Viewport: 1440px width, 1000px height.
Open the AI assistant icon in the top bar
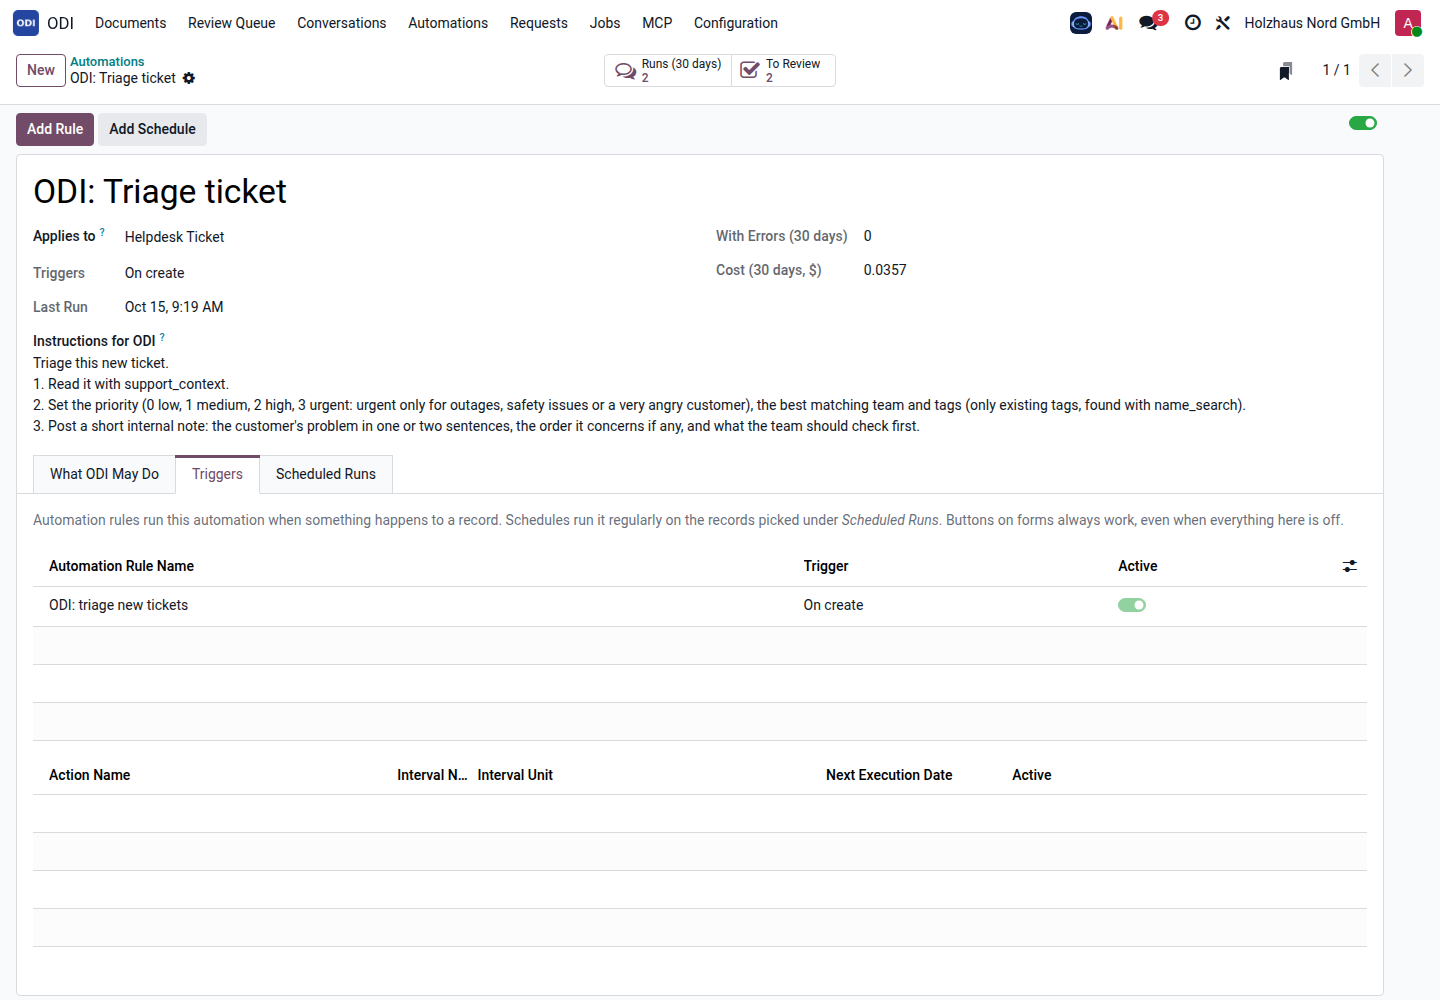click(1114, 23)
